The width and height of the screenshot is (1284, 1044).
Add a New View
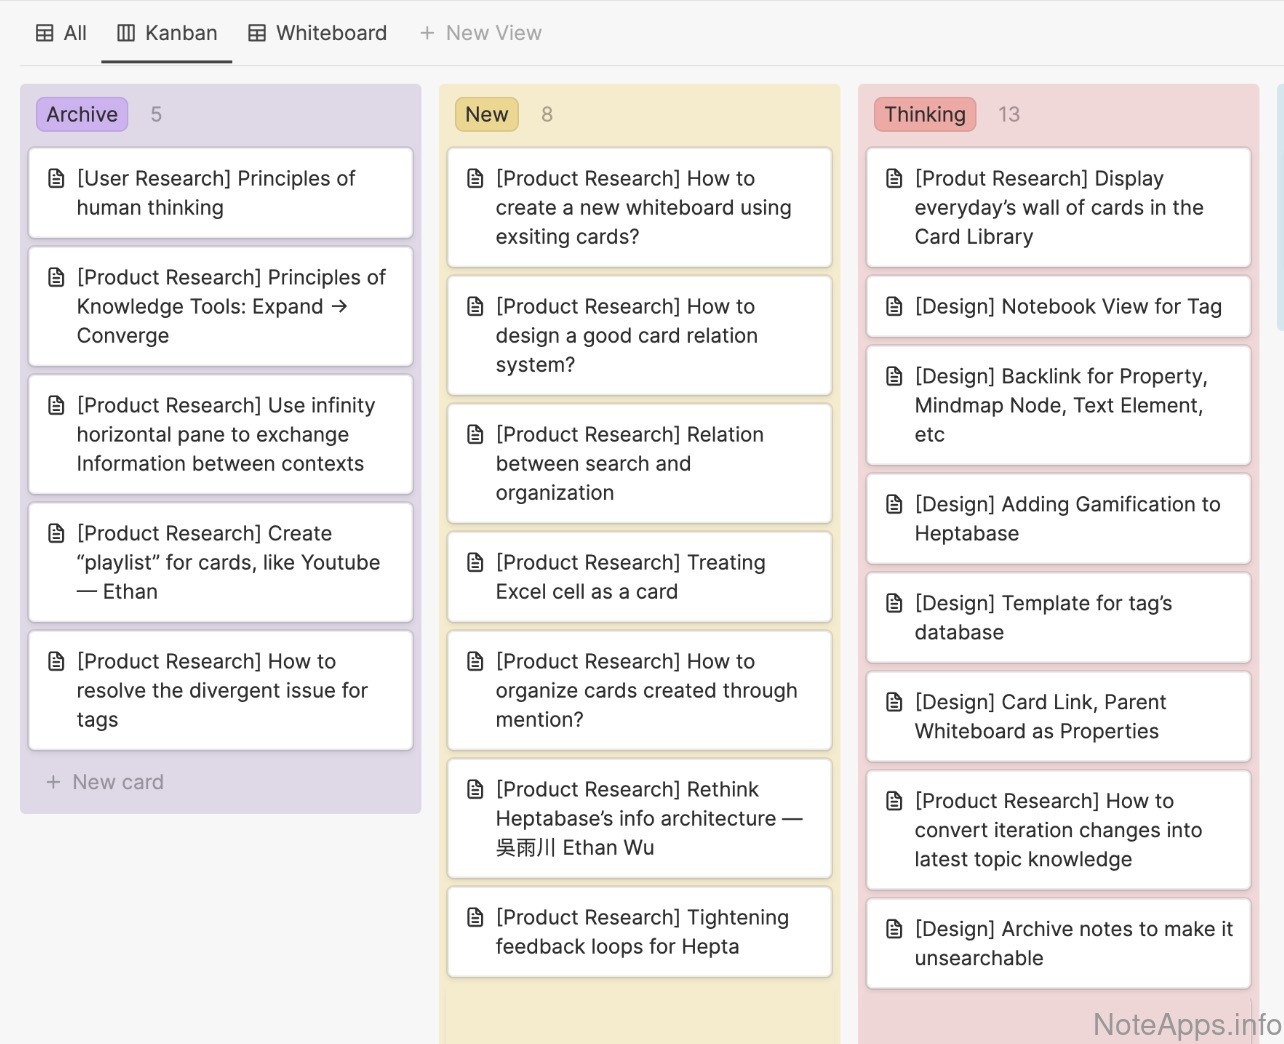[x=480, y=33]
